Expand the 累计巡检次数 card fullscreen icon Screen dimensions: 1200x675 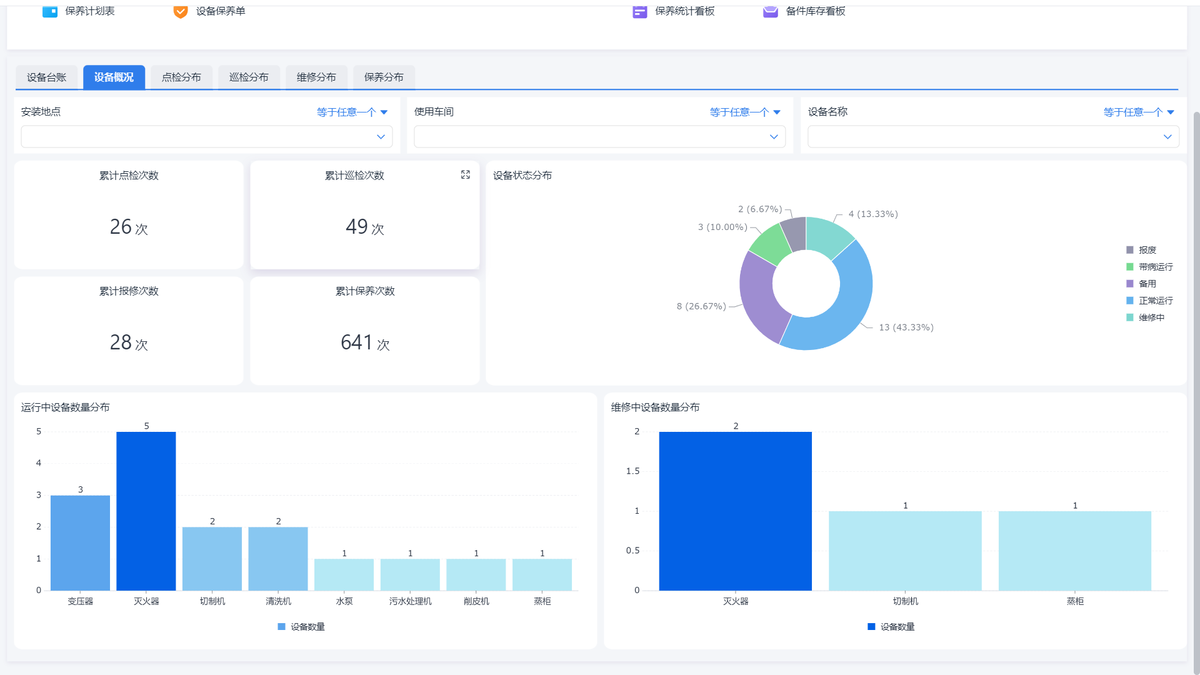pyautogui.click(x=465, y=175)
